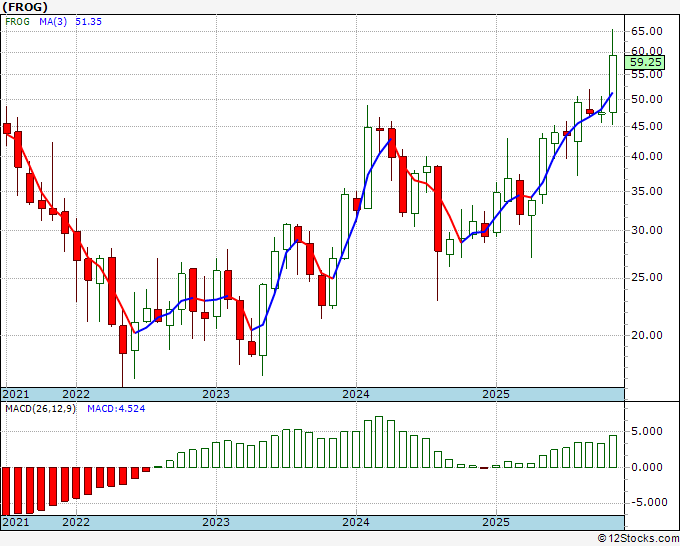The image size is (680, 546).
Task: Click the 40.00 price axis label
Action: click(647, 156)
